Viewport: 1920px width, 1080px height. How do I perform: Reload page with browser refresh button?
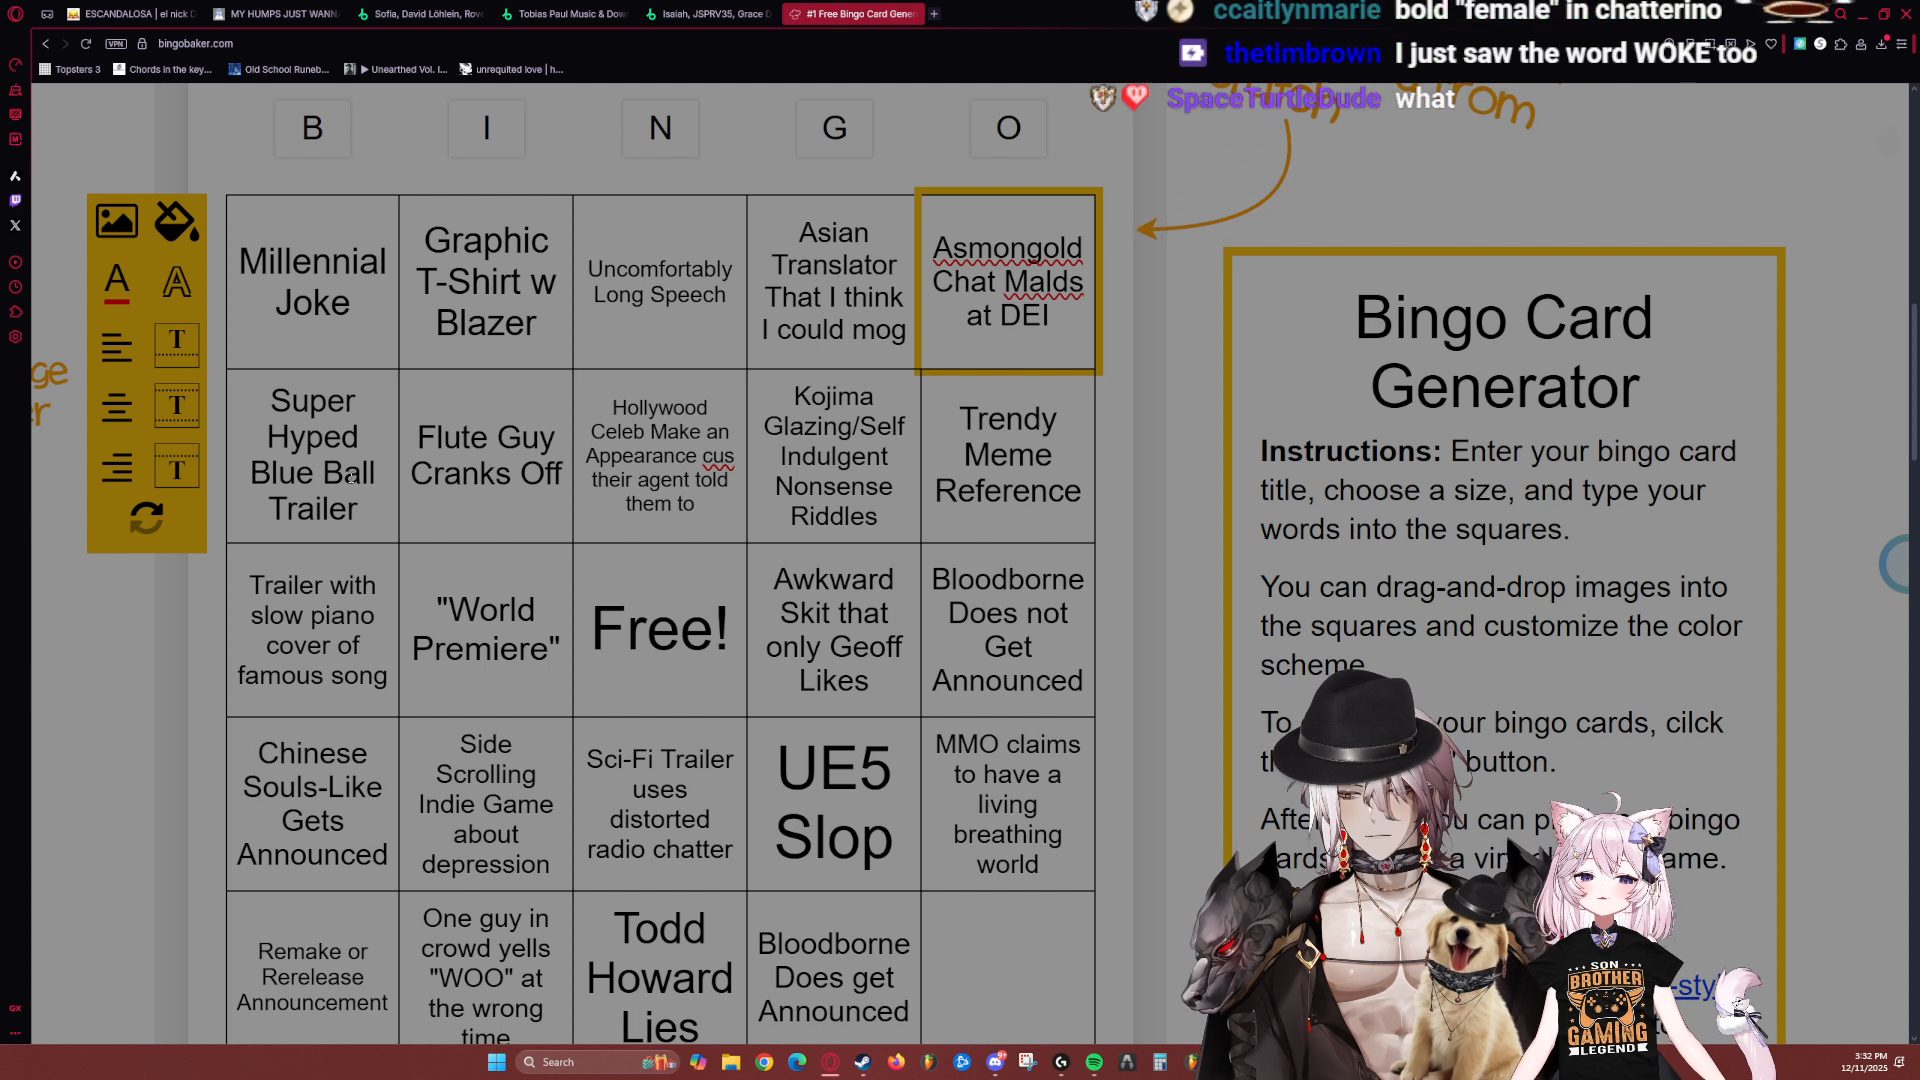(x=86, y=44)
